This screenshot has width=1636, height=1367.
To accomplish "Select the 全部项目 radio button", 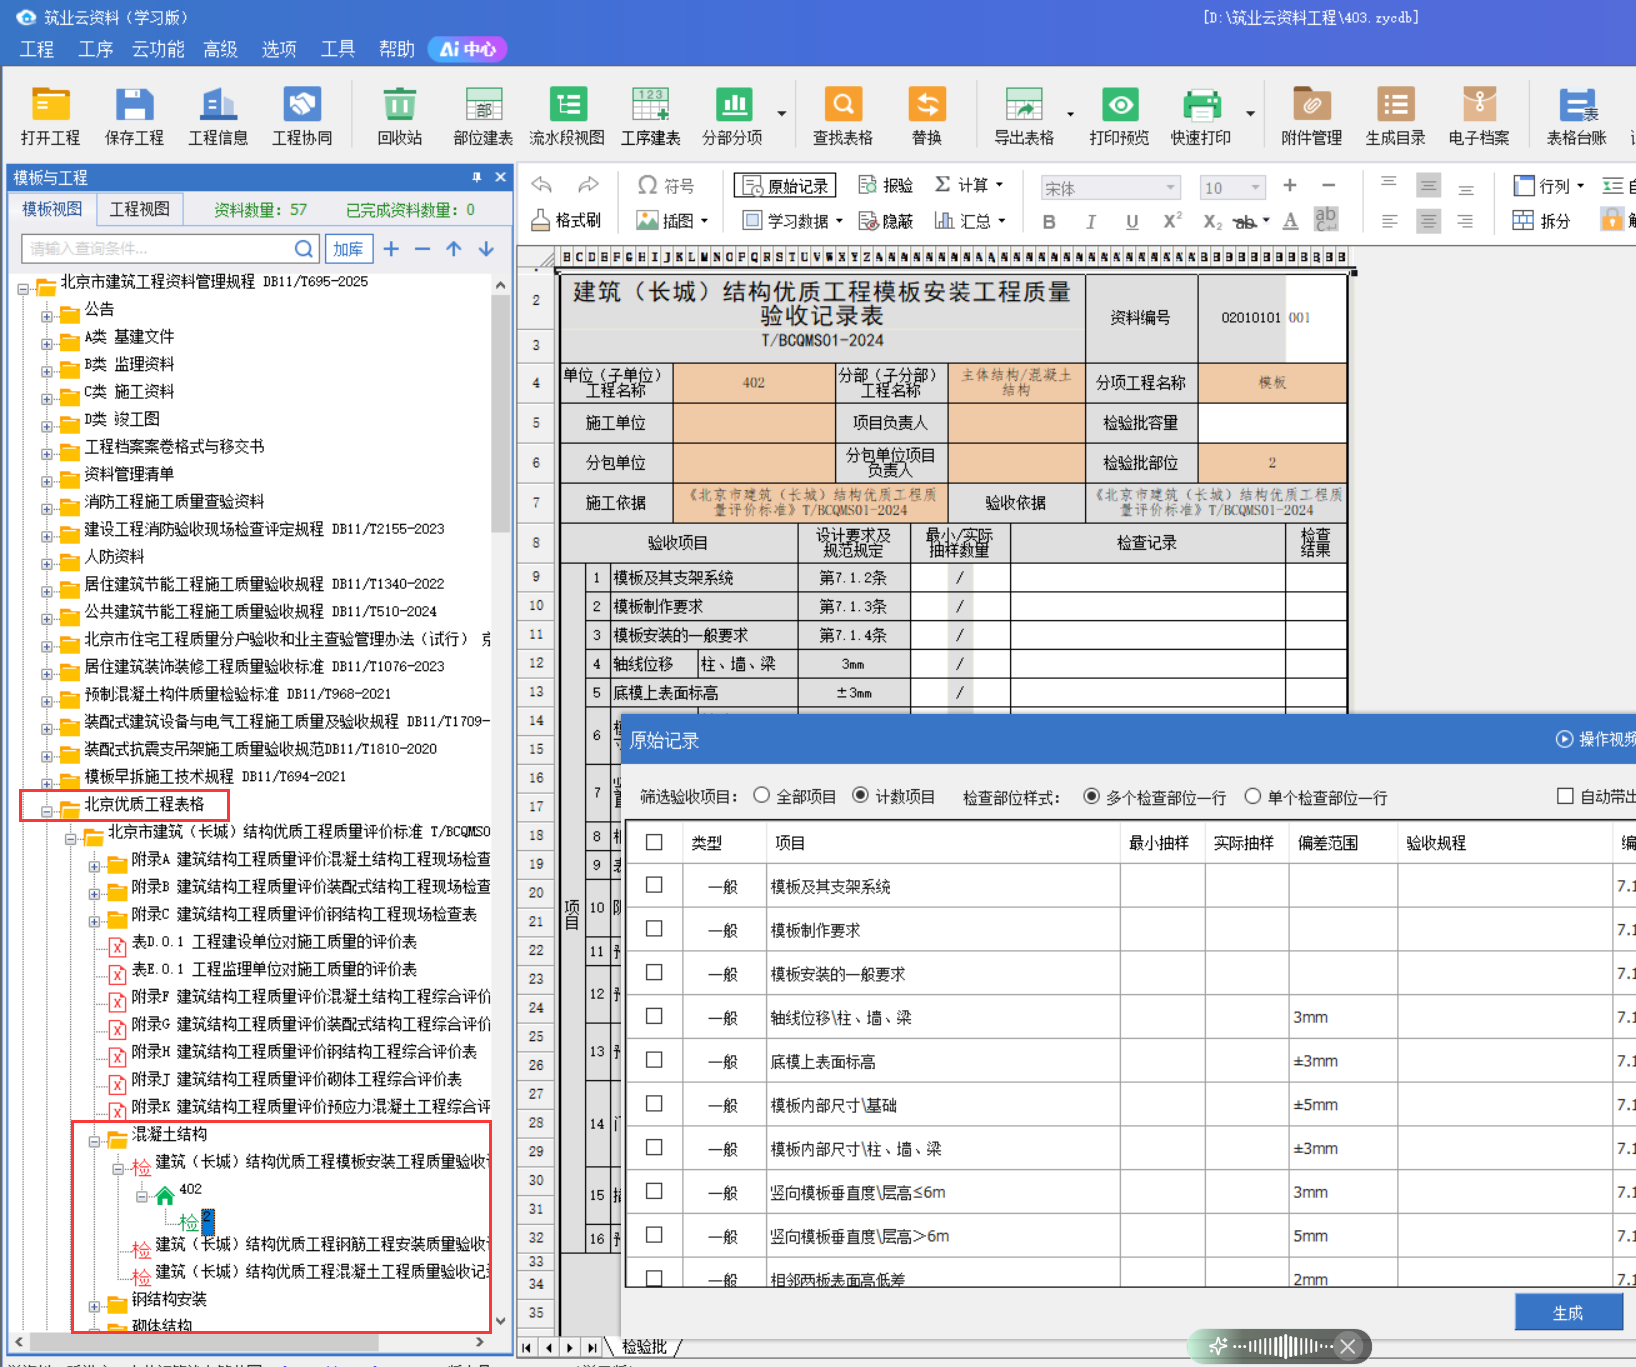I will [x=762, y=796].
